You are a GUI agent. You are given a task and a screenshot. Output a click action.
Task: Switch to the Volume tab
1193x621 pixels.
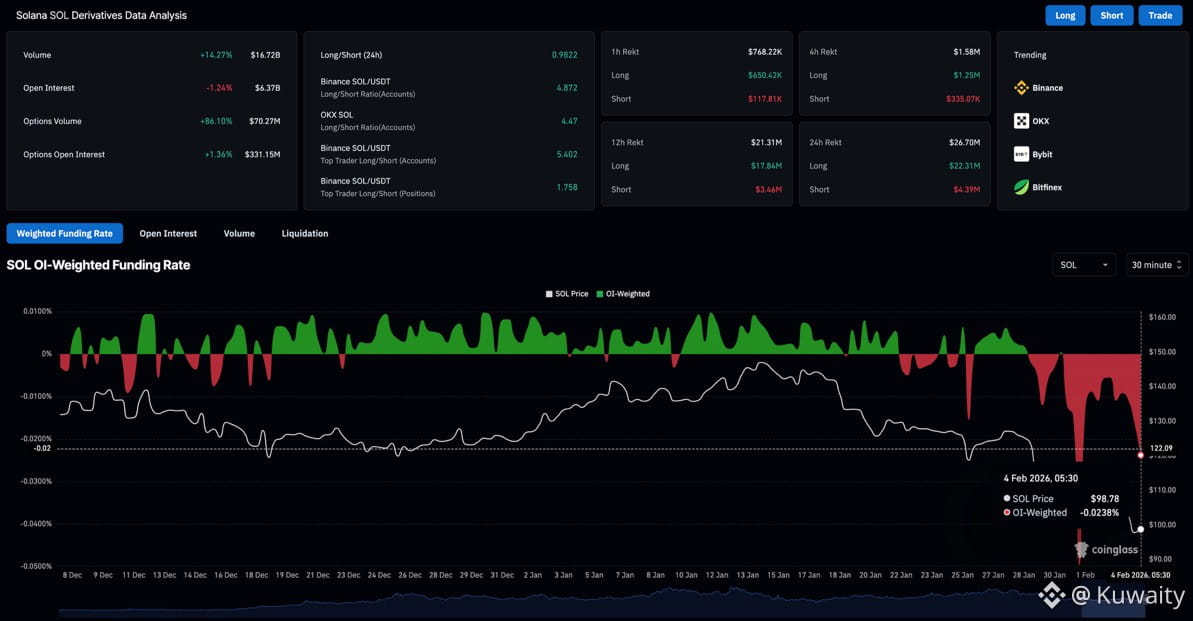coord(239,233)
